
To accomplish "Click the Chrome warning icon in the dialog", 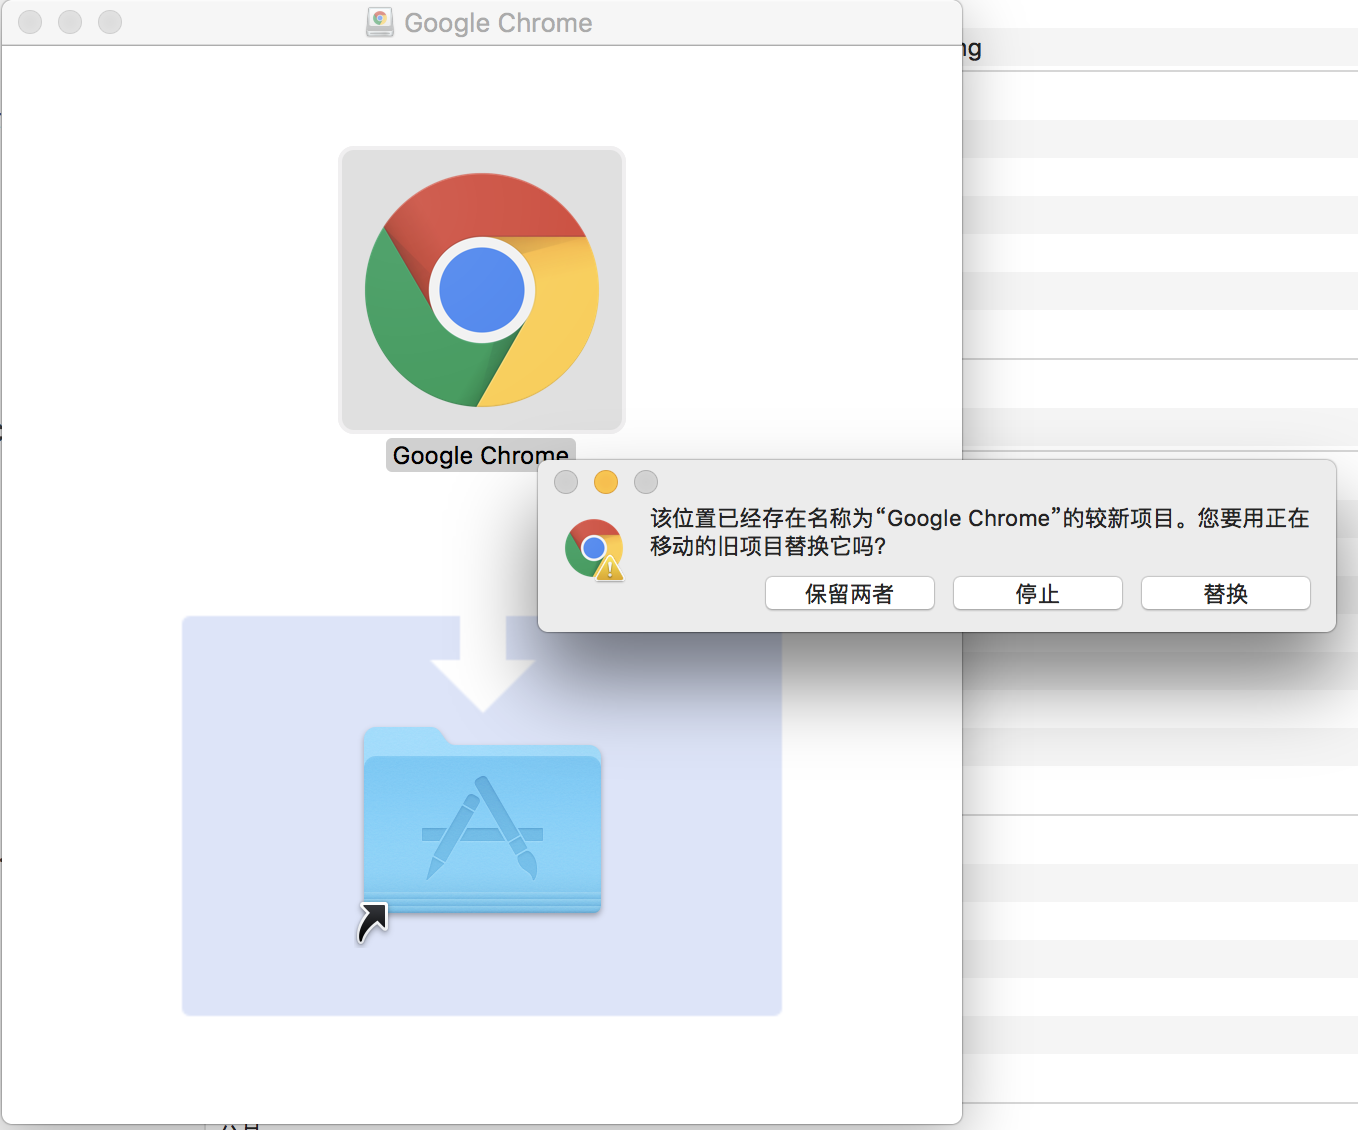I will pos(594,549).
